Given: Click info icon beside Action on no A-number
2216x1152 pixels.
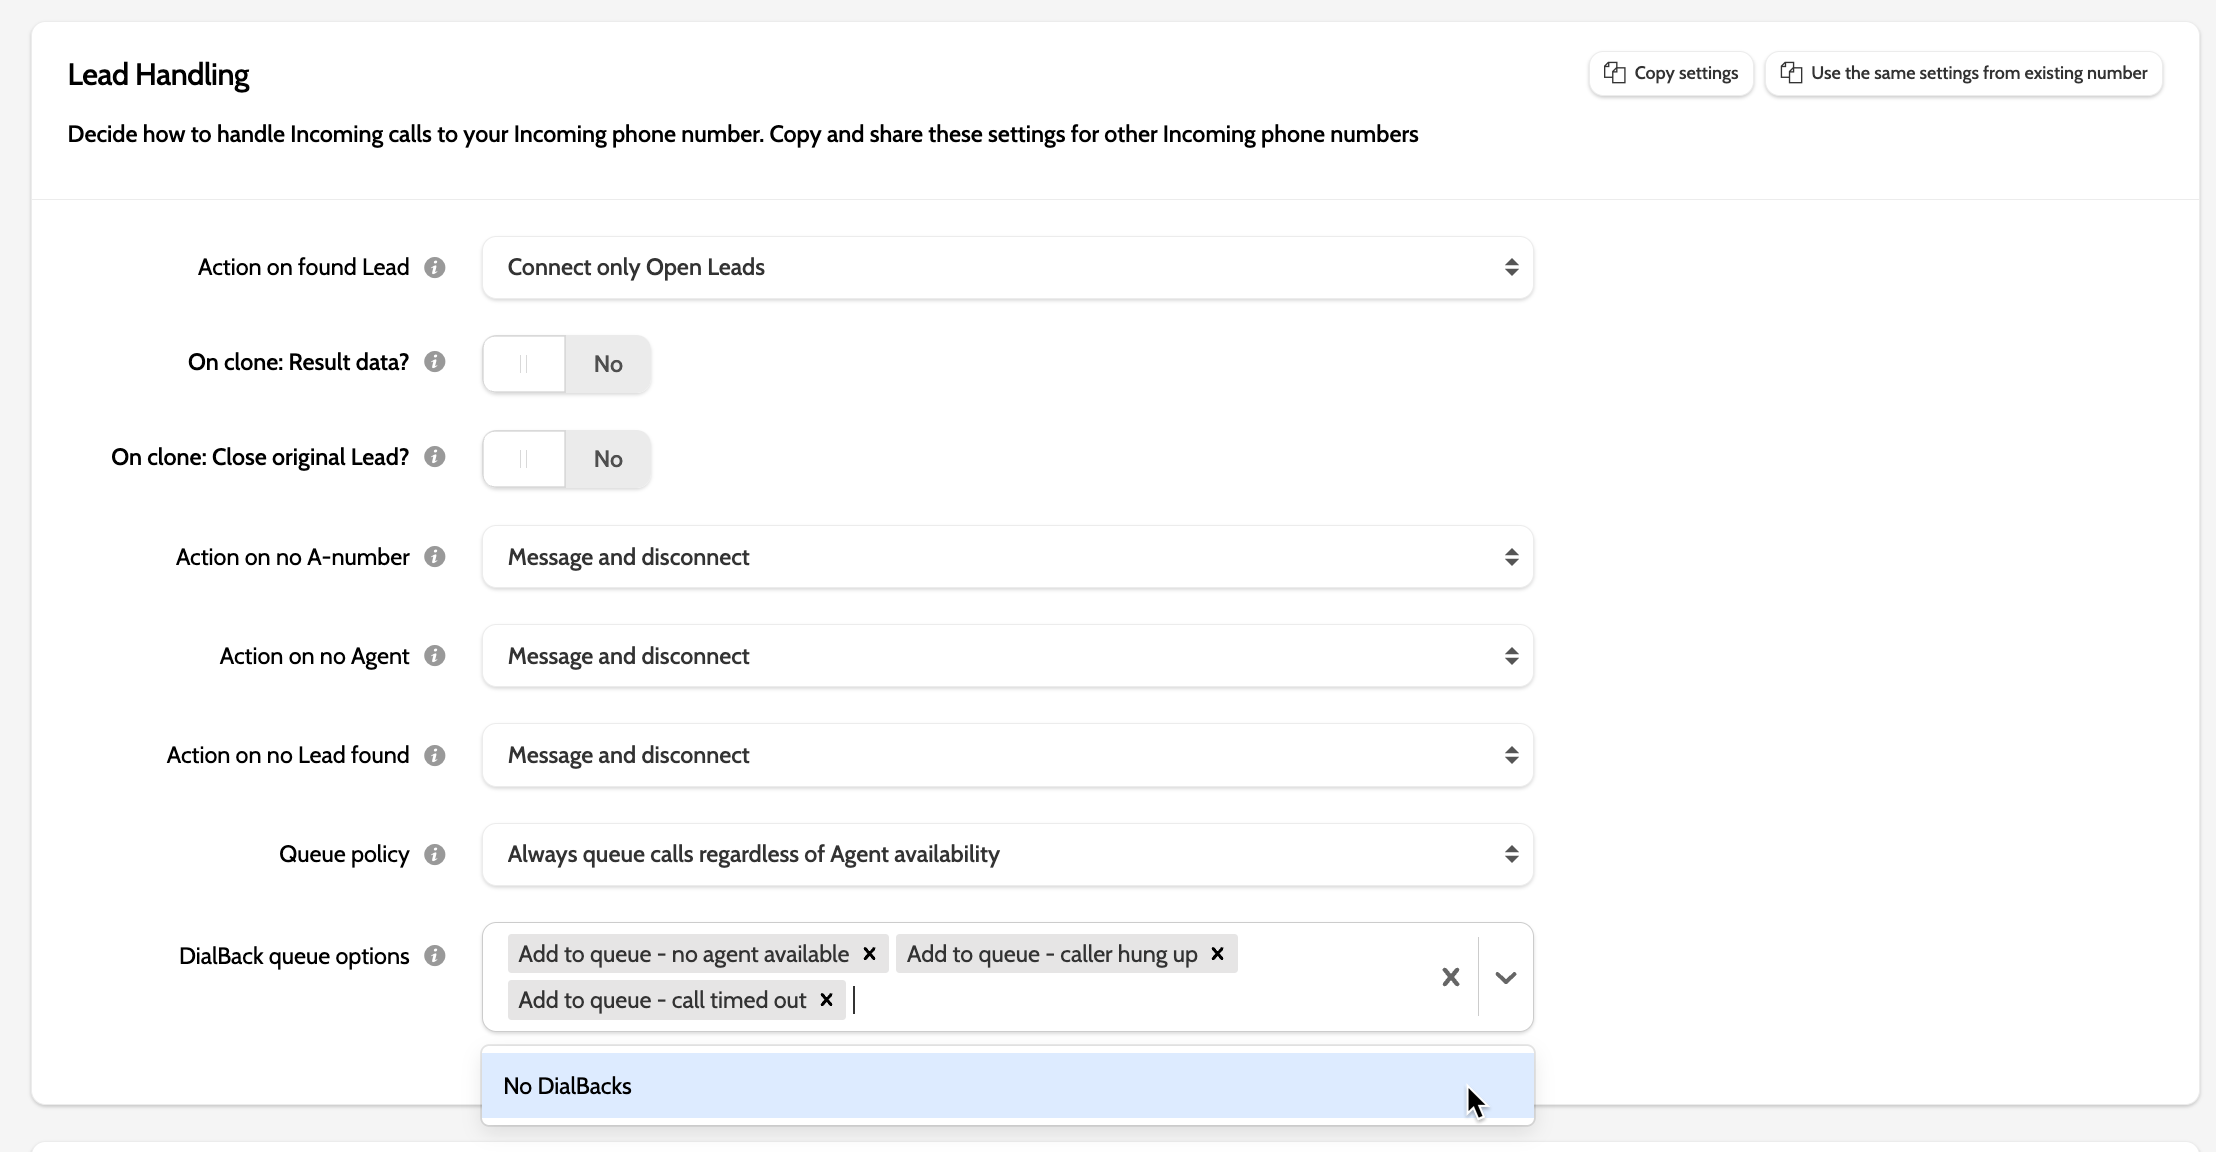Looking at the screenshot, I should (434, 557).
